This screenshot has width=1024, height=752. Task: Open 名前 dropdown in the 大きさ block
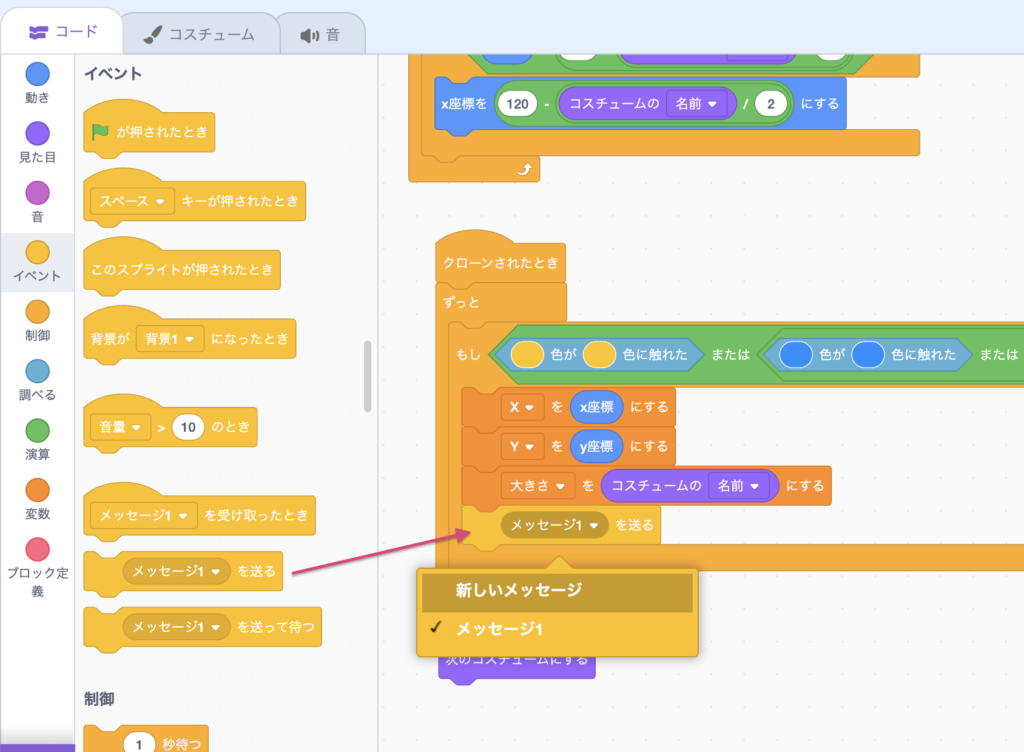[739, 486]
